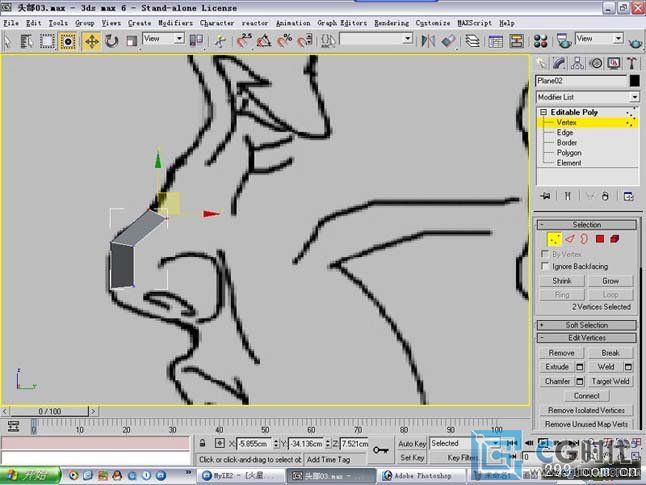Click the Connect button
646x485 pixels.
tap(587, 396)
